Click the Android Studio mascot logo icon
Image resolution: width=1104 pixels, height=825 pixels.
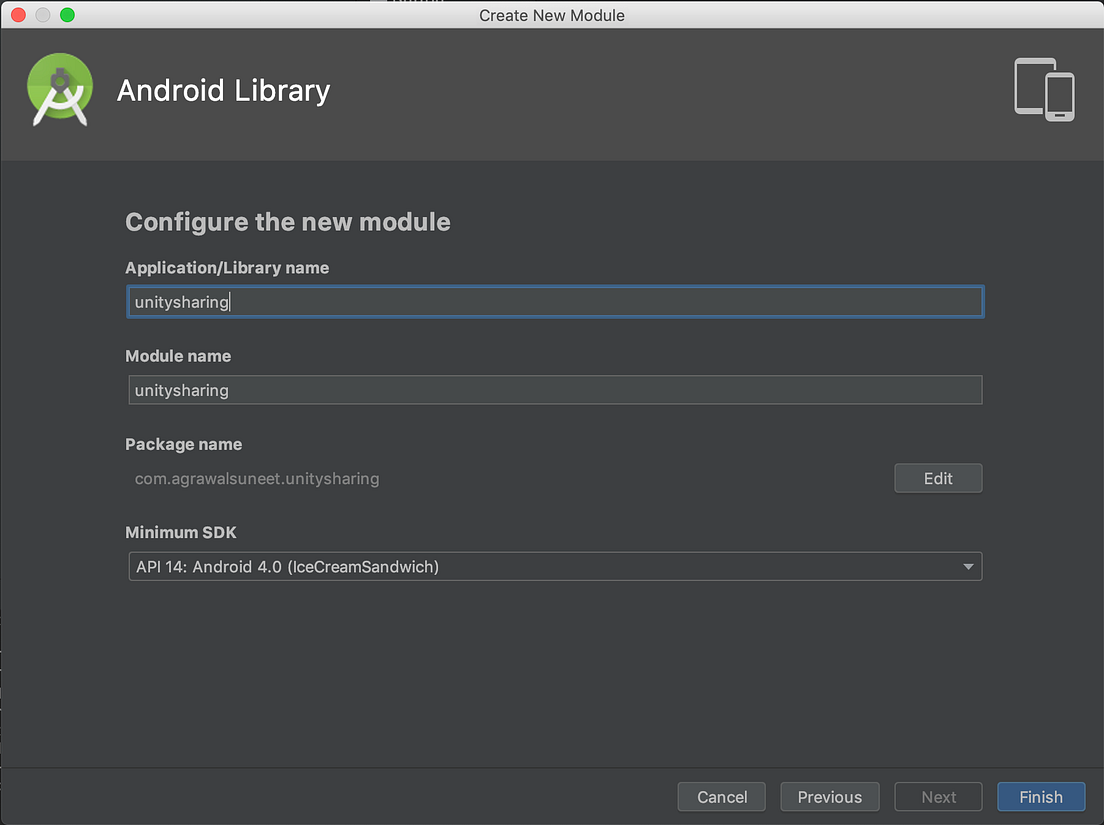[x=59, y=89]
